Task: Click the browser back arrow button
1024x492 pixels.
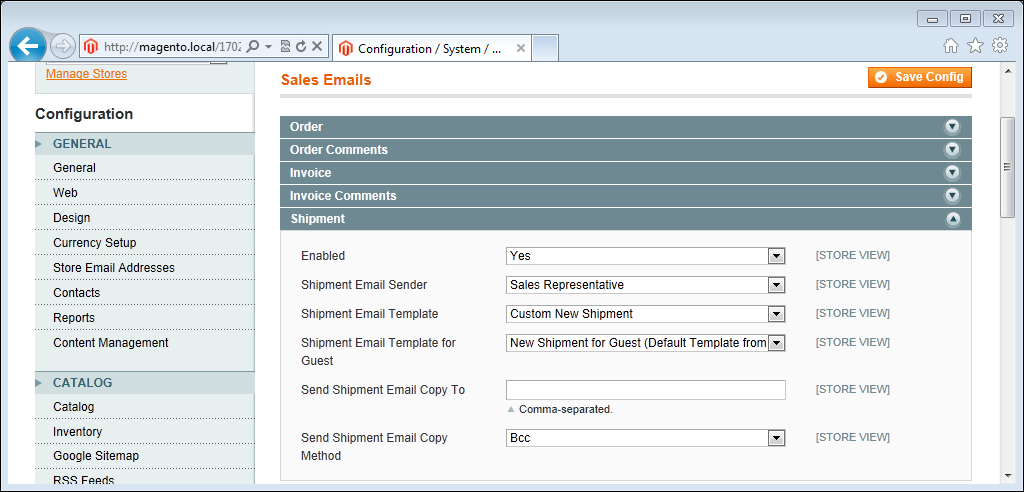Action: point(28,46)
